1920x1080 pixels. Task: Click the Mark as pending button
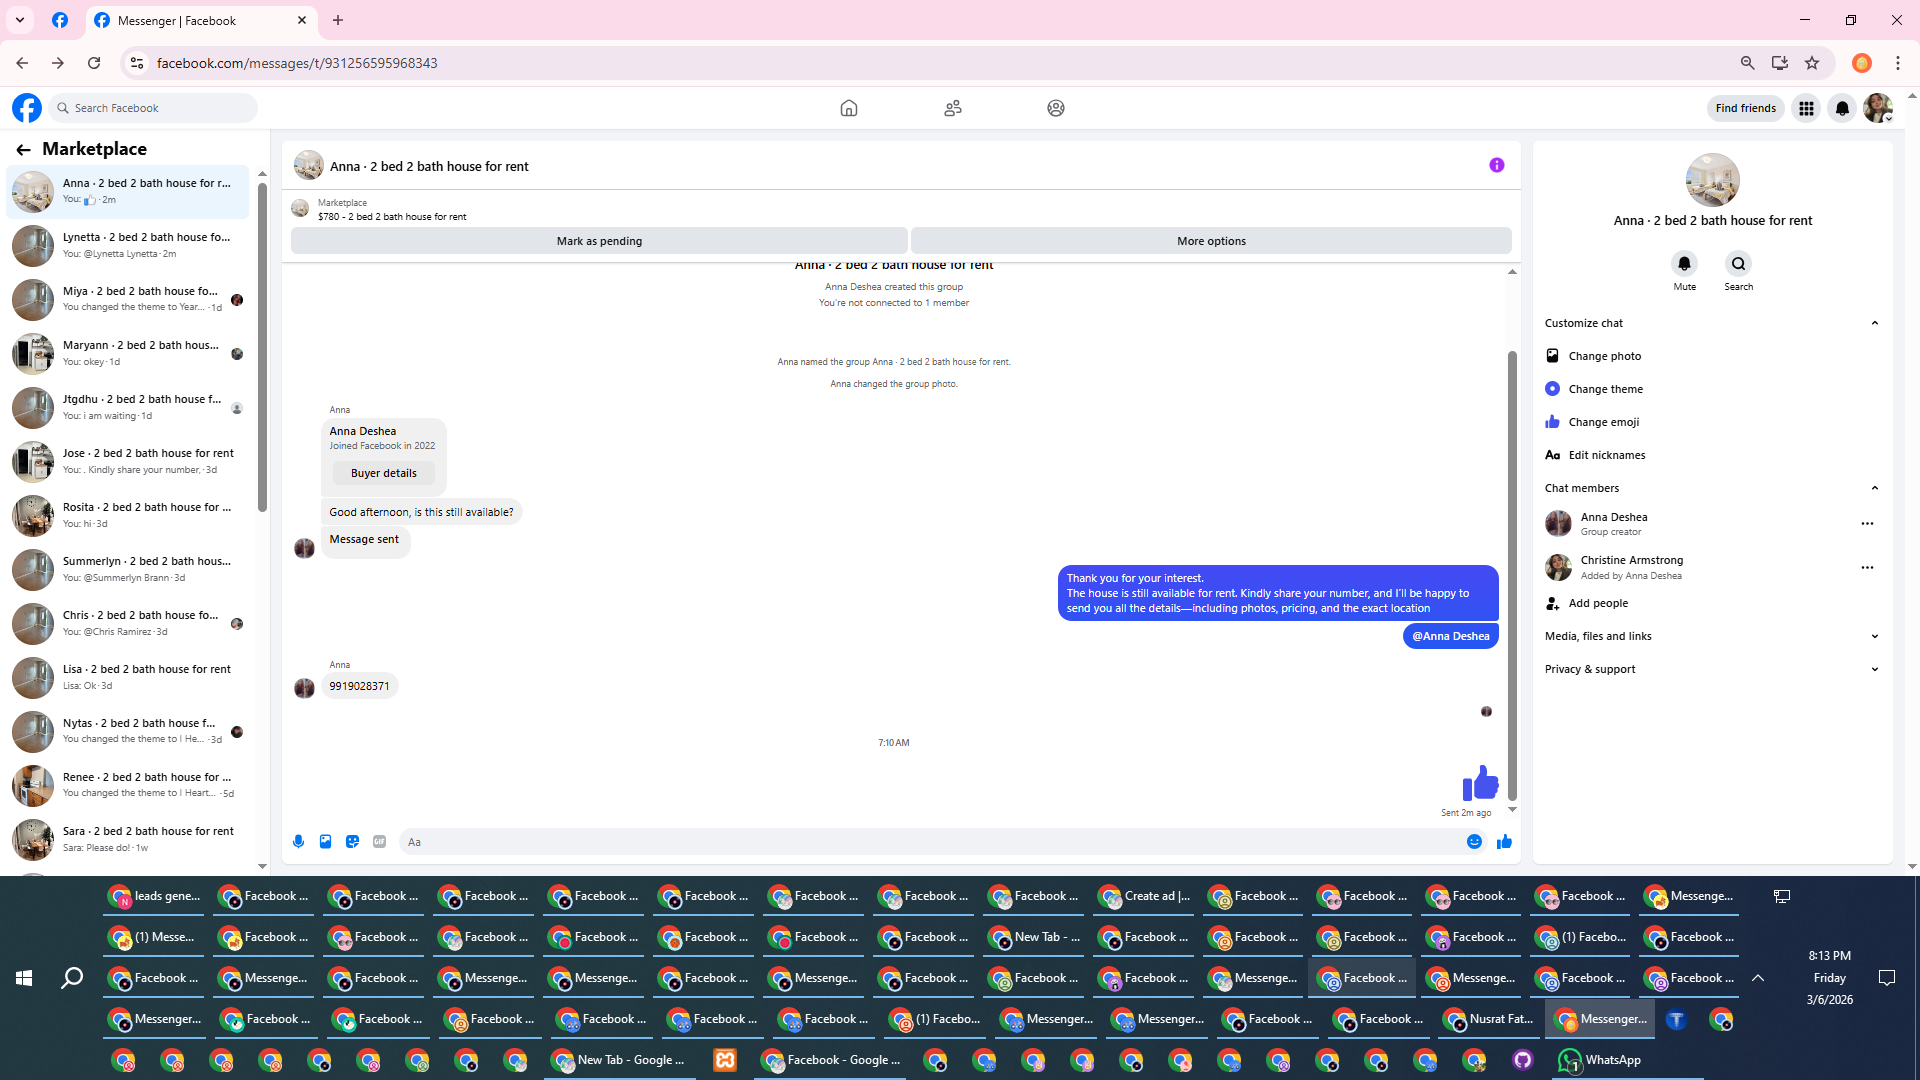599,241
